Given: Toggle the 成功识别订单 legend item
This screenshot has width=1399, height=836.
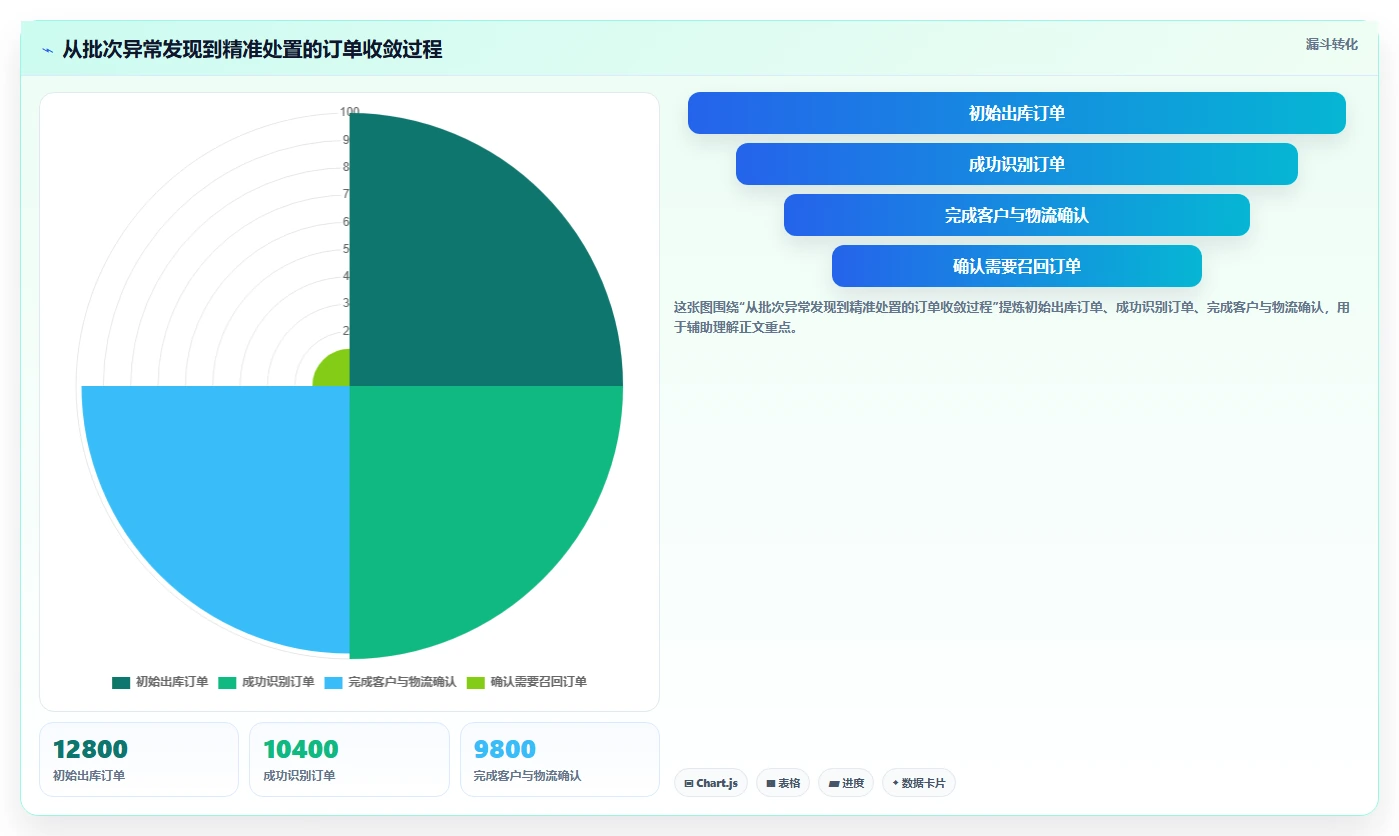Looking at the screenshot, I should click(x=266, y=682).
